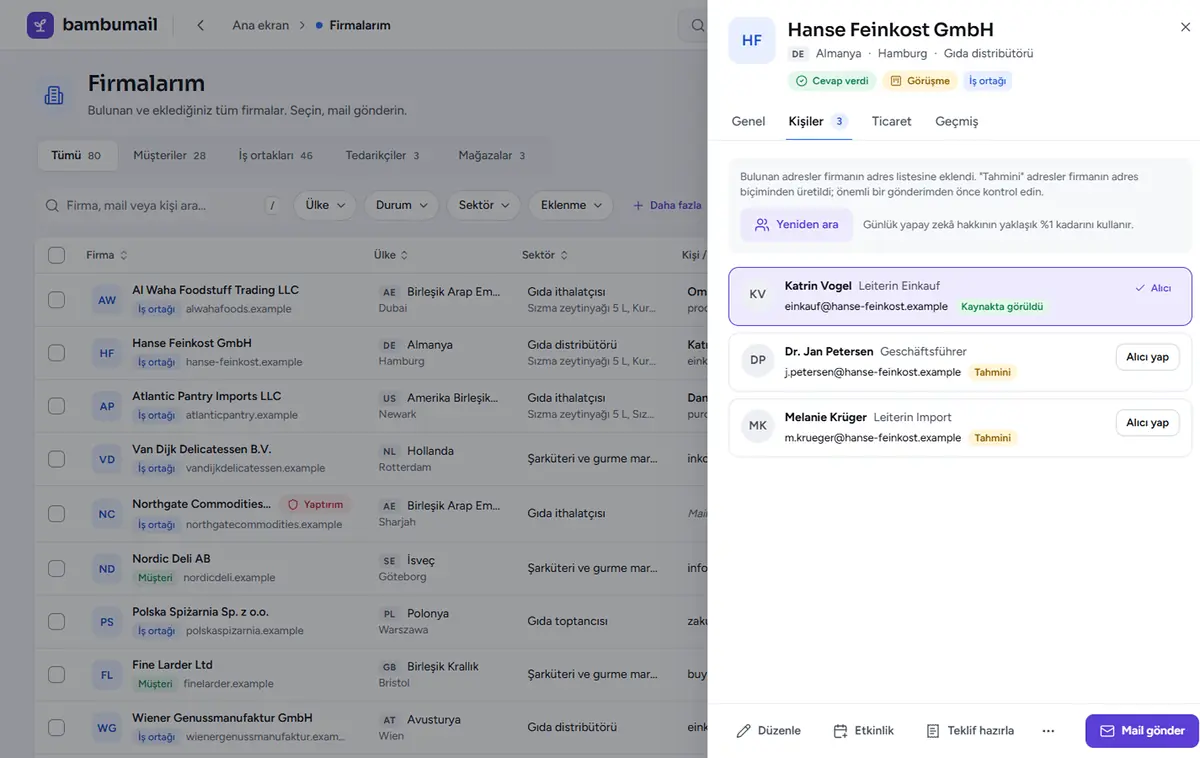Image resolution: width=1200 pixels, height=758 pixels.
Task: Click the Mail gönder button
Action: pyautogui.click(x=1142, y=731)
